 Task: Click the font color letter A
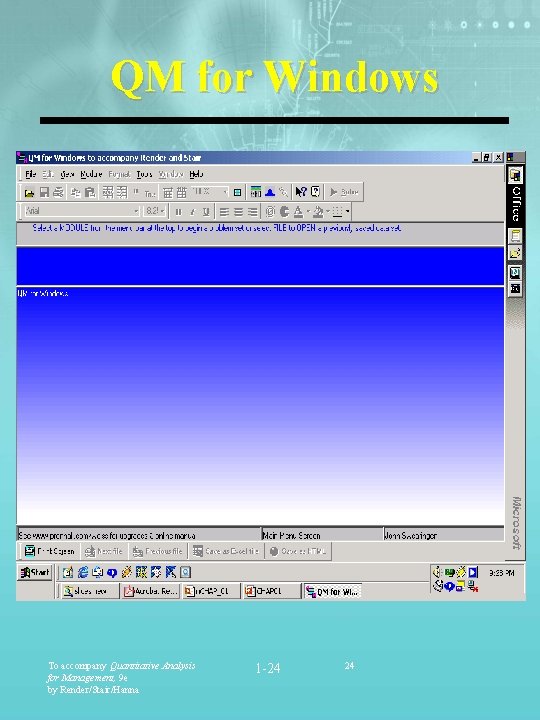coord(298,211)
